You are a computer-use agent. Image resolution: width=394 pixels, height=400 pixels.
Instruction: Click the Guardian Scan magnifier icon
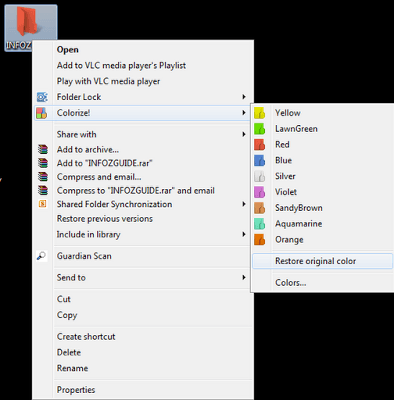coord(41,256)
